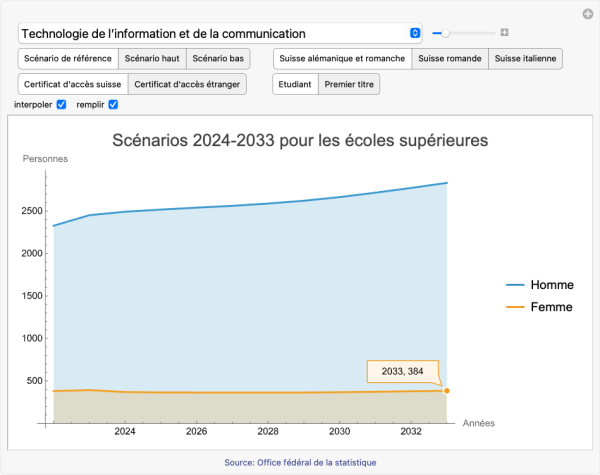Viewport: 600px width, 475px height.
Task: Select Suisse alémanique et romanche region
Action: click(x=342, y=59)
